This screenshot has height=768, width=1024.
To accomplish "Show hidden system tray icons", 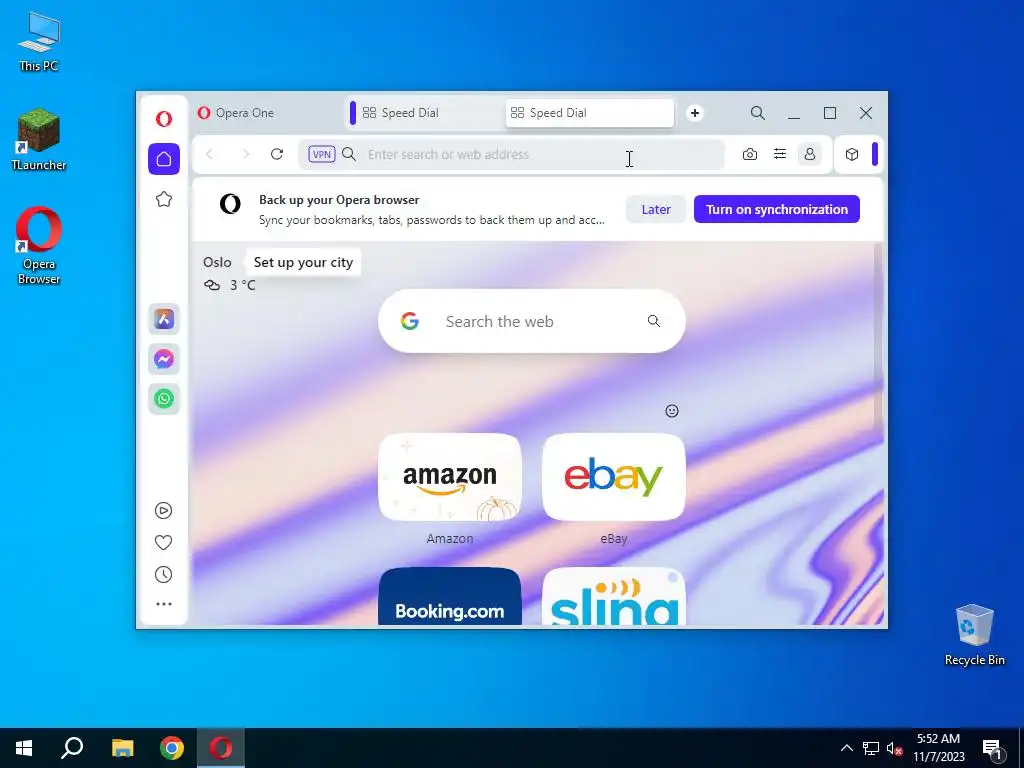I will click(846, 748).
